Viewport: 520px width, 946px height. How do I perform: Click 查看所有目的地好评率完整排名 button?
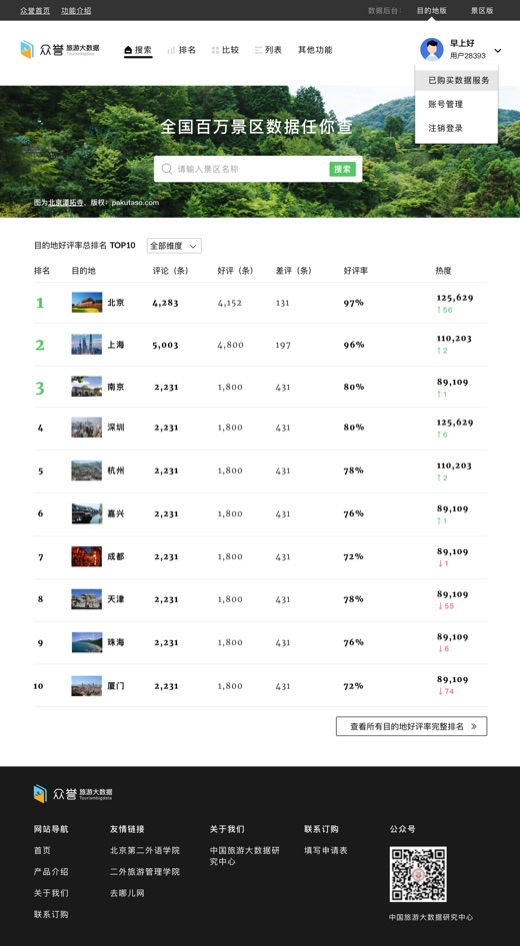411,726
